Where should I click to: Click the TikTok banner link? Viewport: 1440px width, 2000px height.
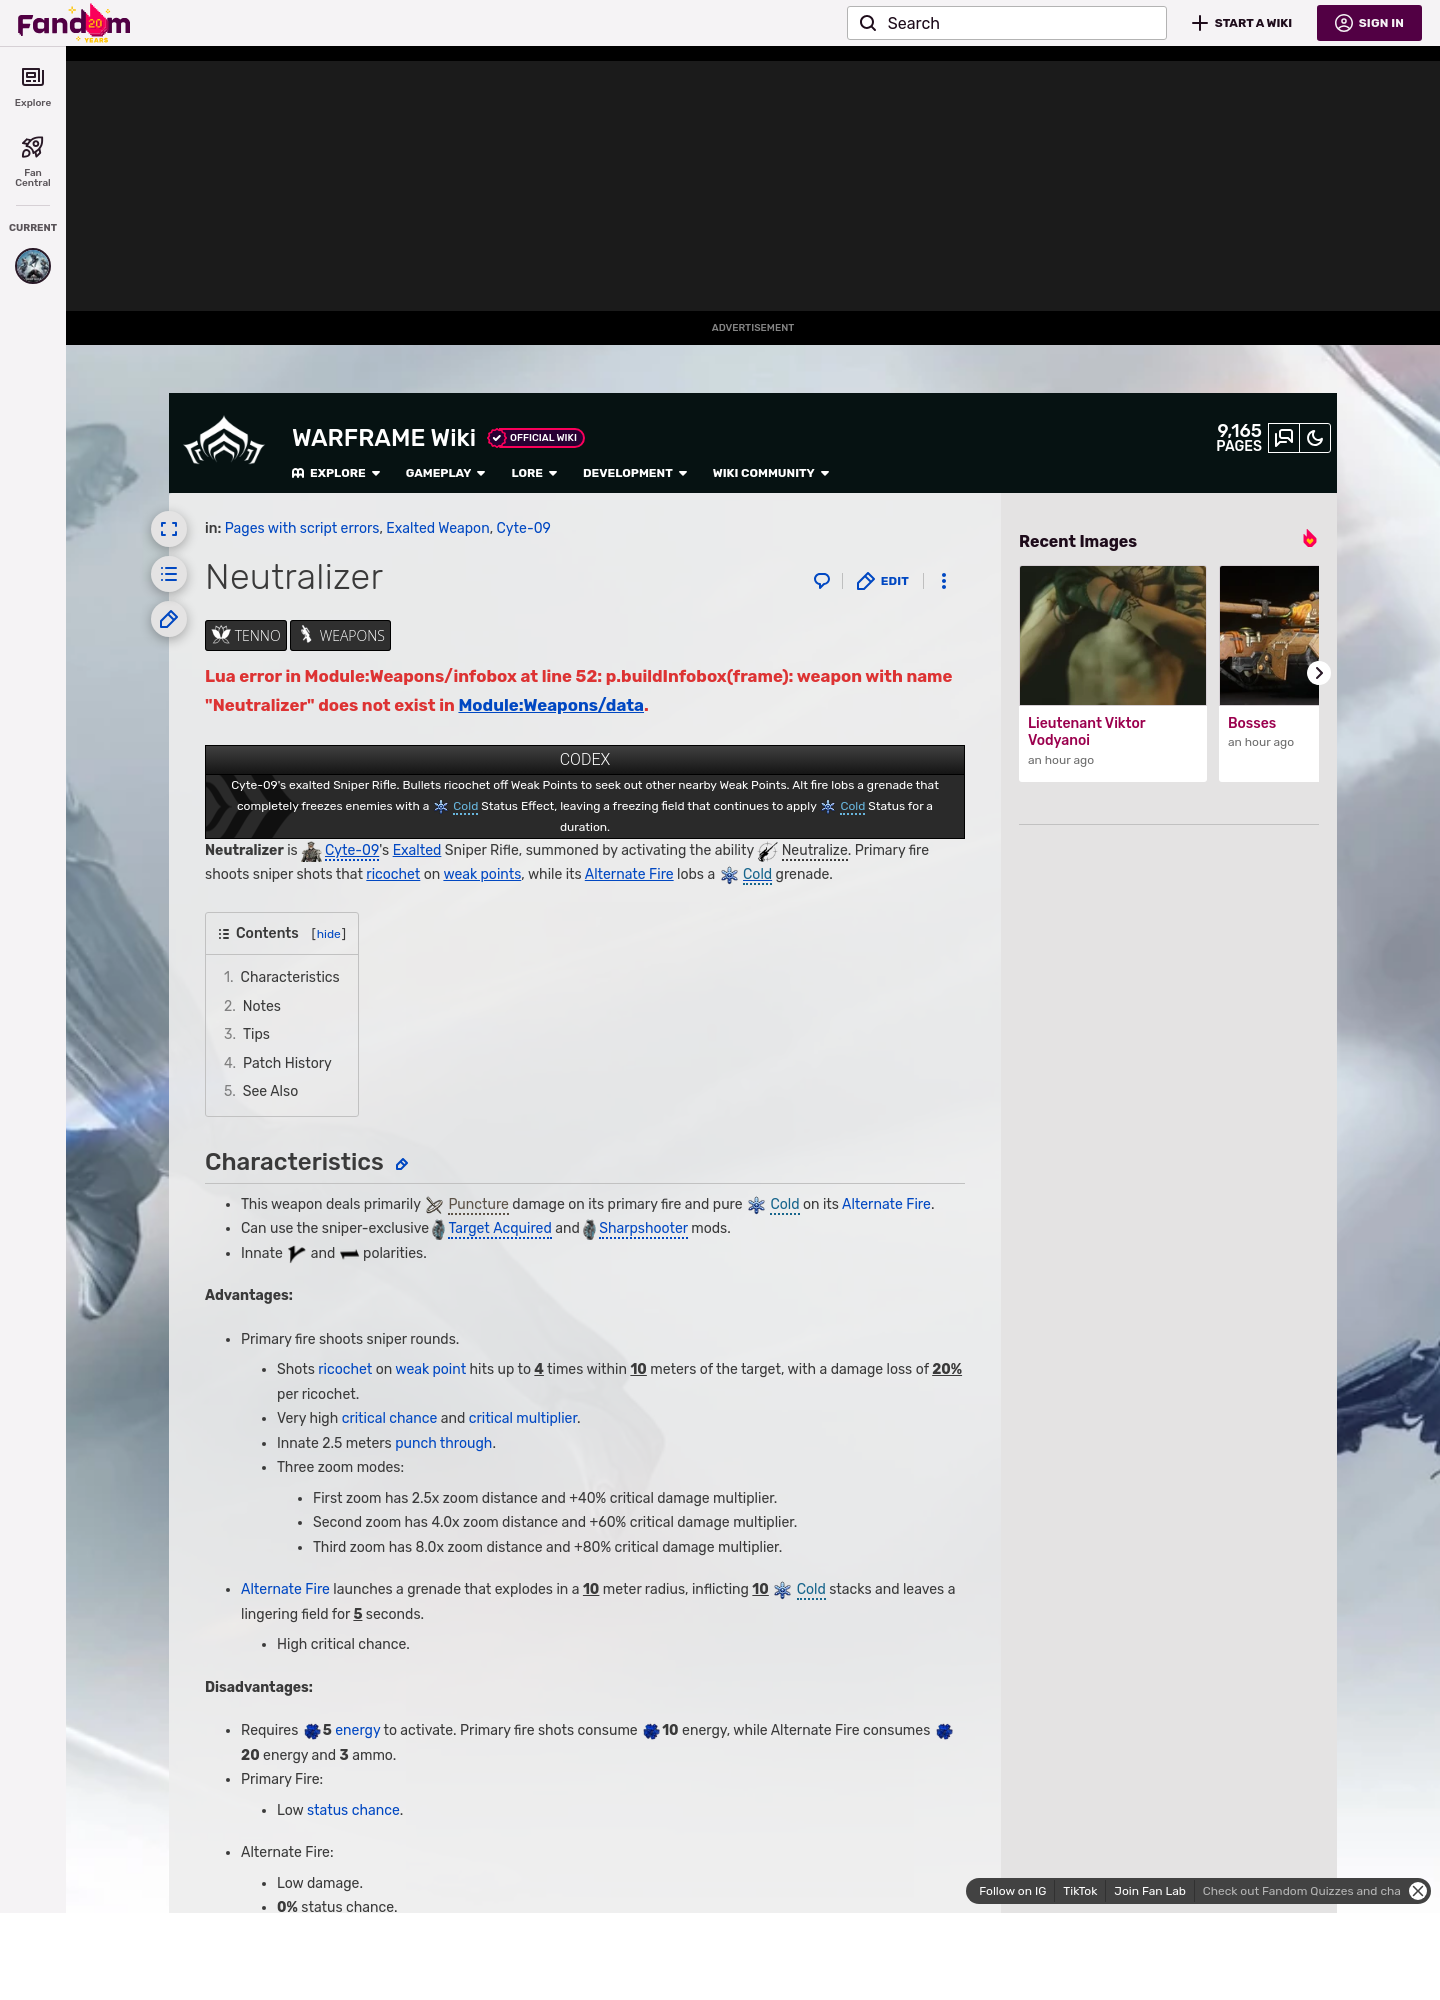1080,1891
